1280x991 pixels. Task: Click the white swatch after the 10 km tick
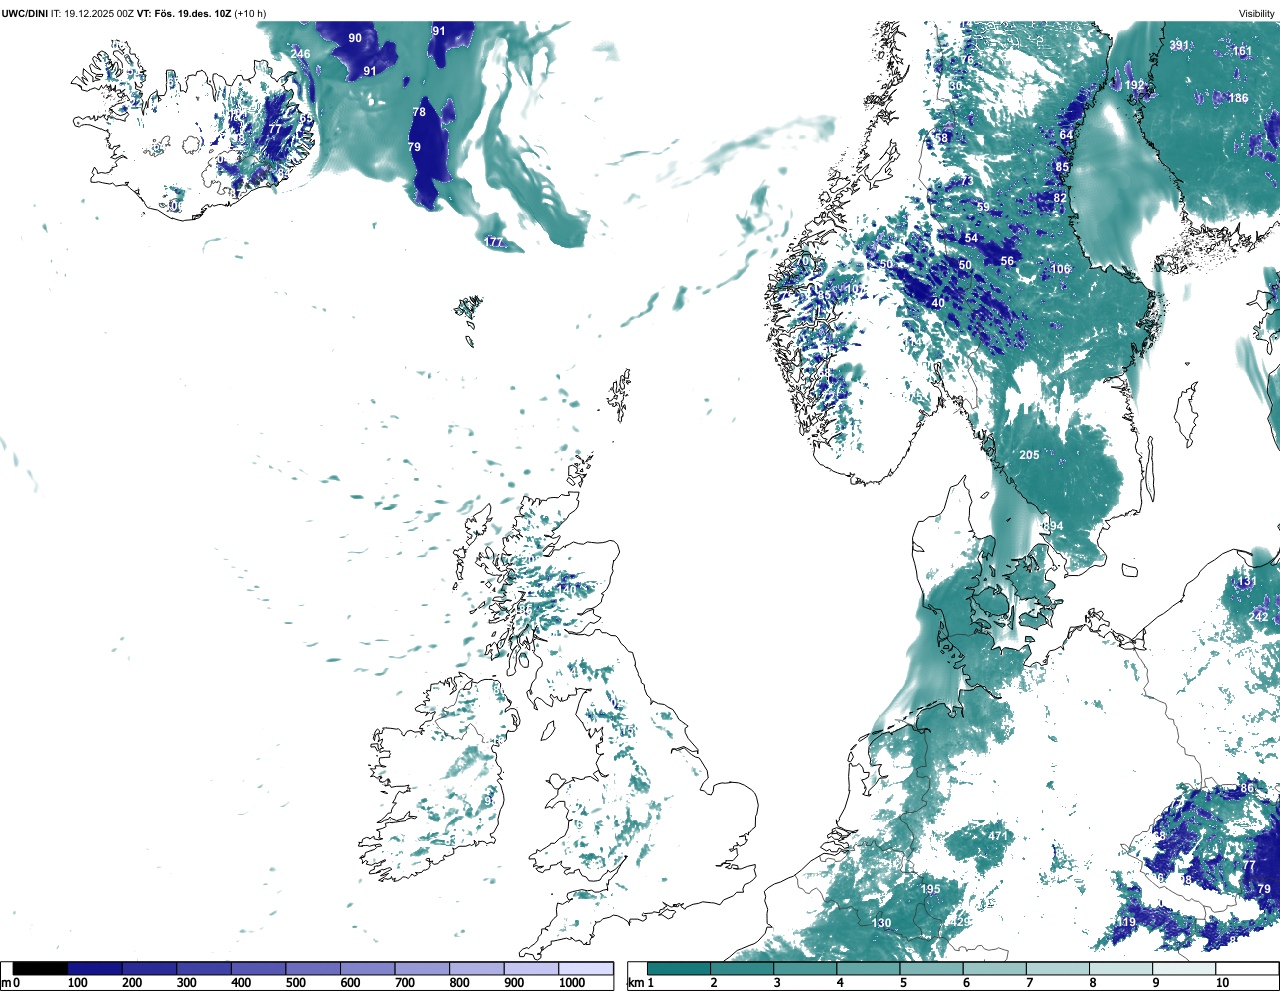click(x=1246, y=968)
